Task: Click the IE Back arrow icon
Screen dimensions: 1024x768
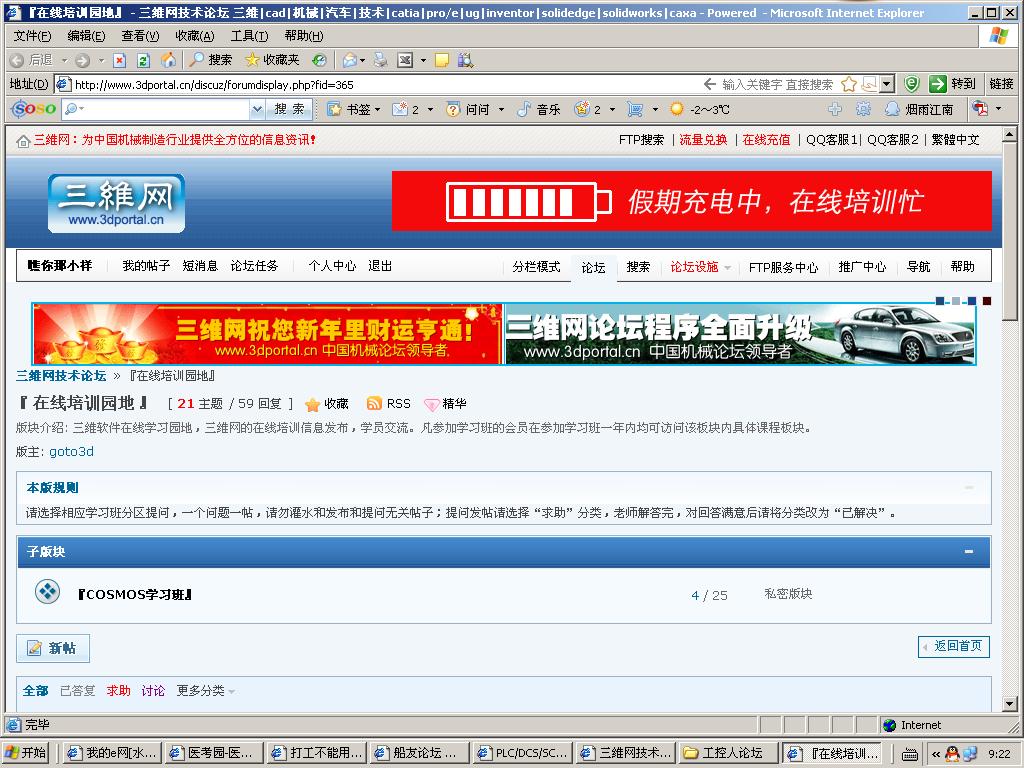Action: tap(18, 60)
